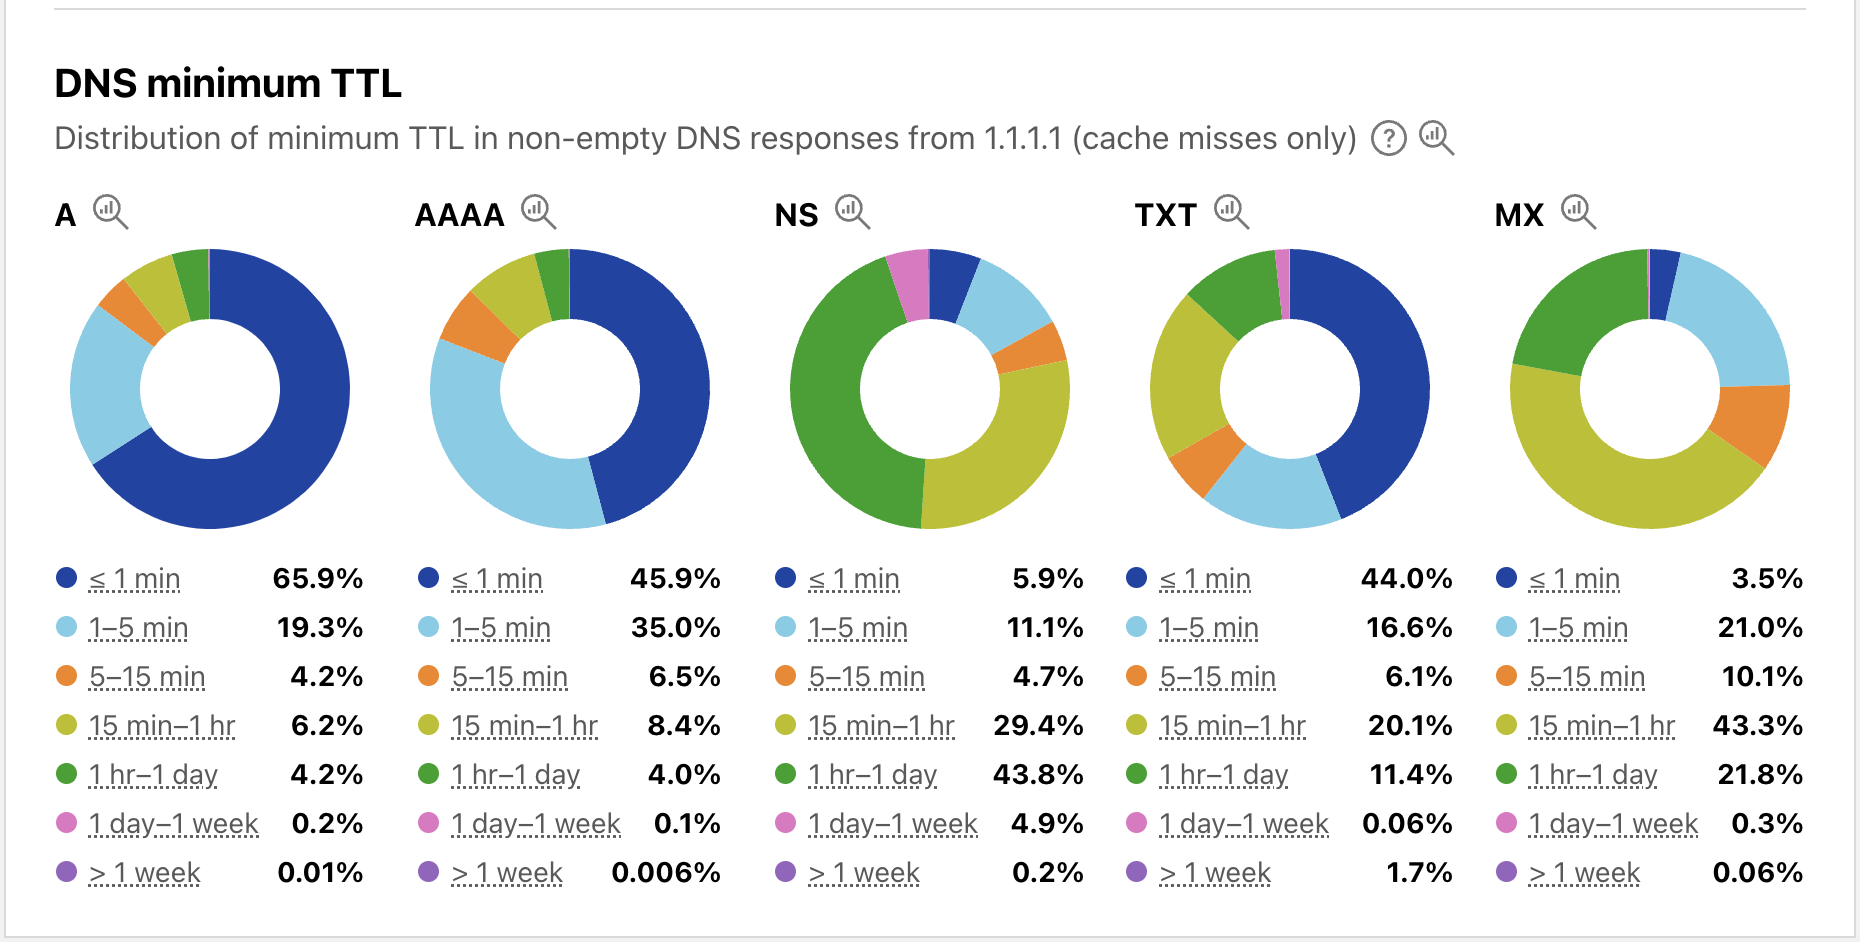
Task: Click the magnifier icon next to NS
Action: tap(852, 212)
